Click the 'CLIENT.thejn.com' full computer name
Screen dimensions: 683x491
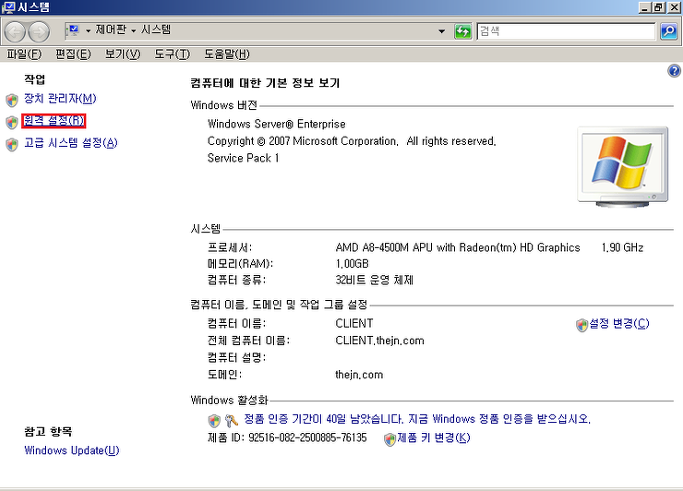click(379, 341)
